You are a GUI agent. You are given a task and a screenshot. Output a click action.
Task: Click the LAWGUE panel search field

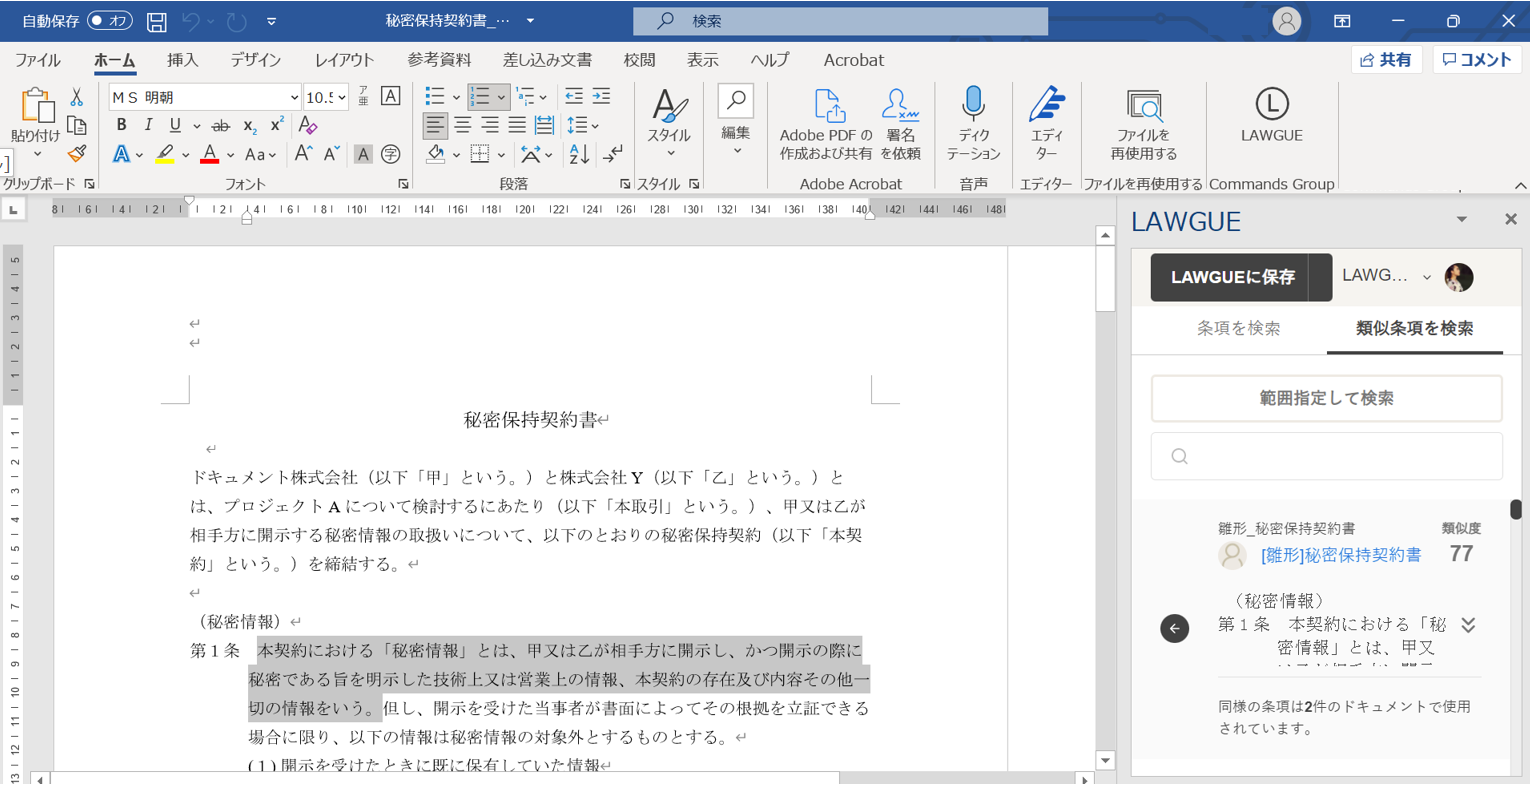point(1326,456)
